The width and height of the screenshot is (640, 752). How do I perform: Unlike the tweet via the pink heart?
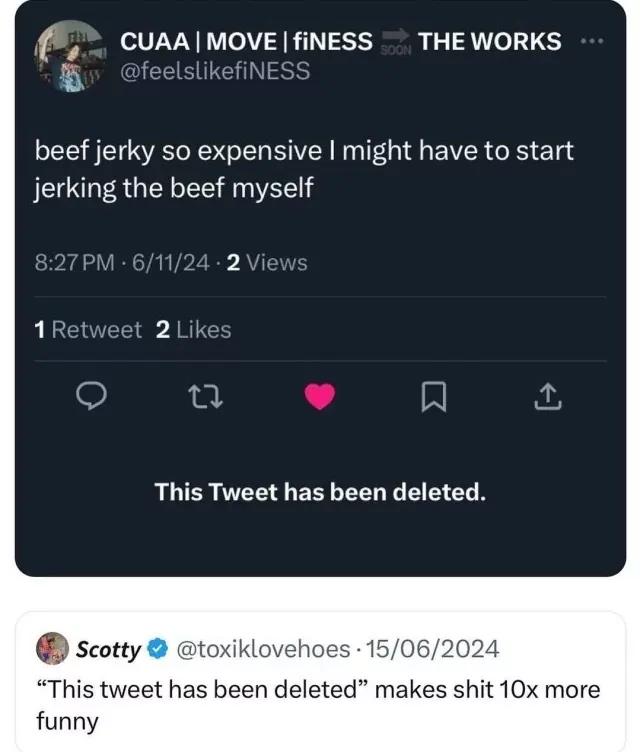pyautogui.click(x=319, y=399)
